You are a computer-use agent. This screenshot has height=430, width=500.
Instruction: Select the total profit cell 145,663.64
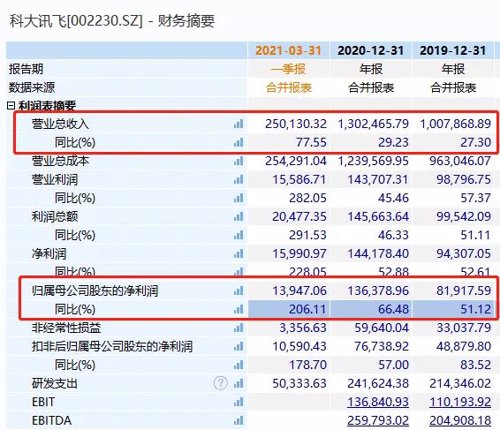click(x=378, y=217)
